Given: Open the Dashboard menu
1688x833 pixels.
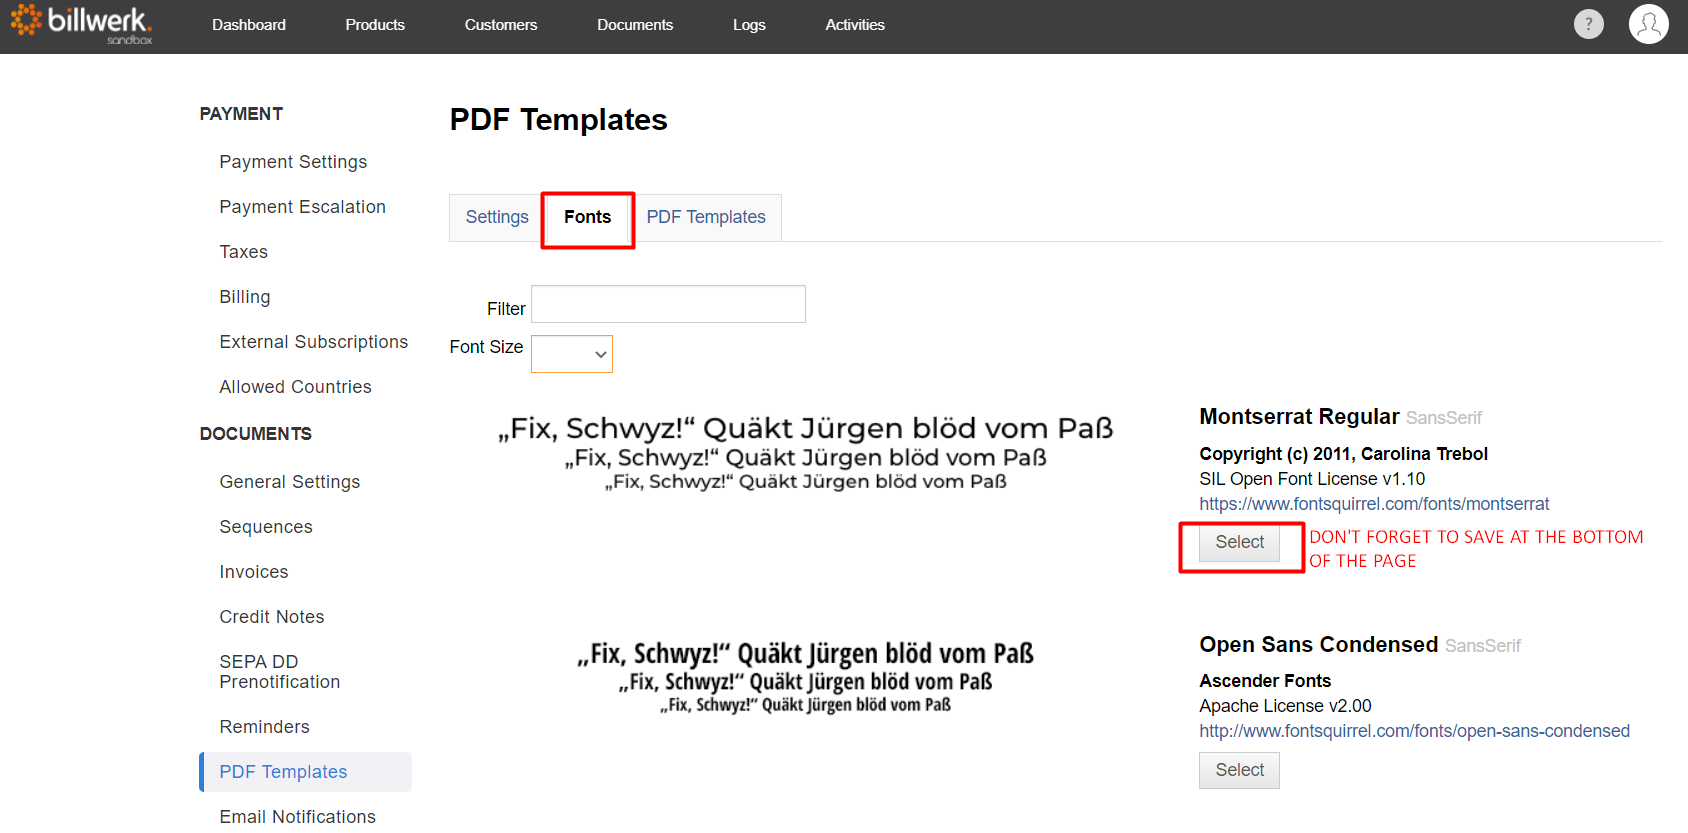Looking at the screenshot, I should click(249, 25).
